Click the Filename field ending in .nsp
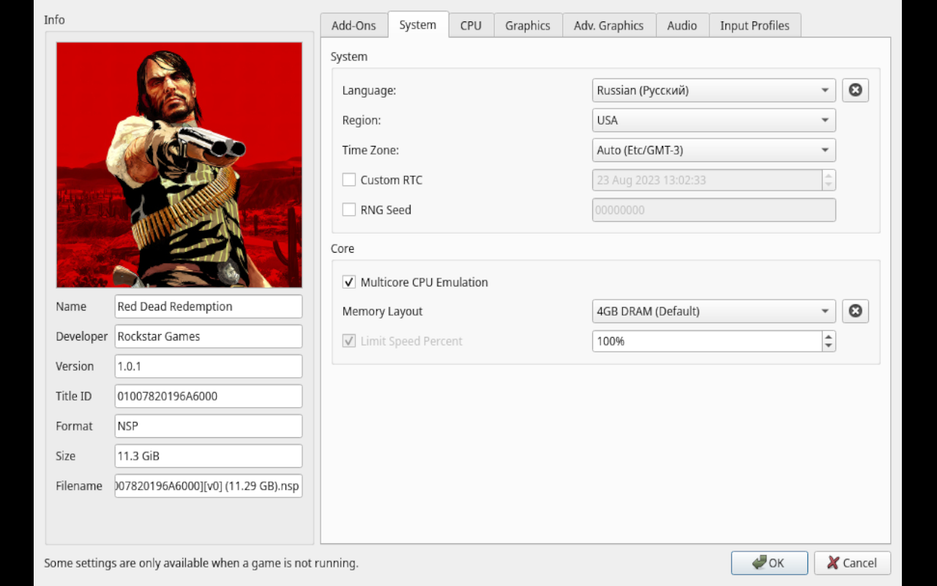Screen dimensions: 937x586 click(x=209, y=486)
